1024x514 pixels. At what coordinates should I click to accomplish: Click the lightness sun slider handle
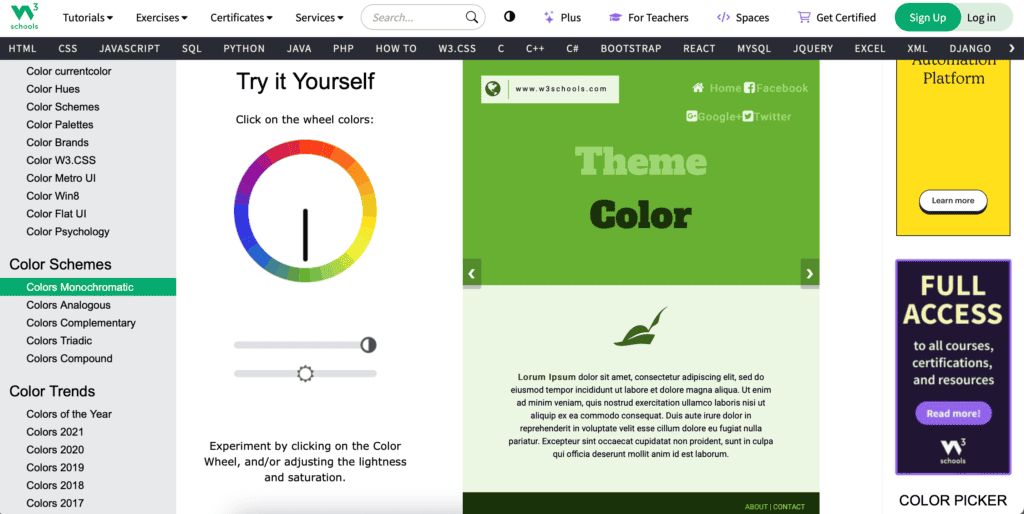305,374
